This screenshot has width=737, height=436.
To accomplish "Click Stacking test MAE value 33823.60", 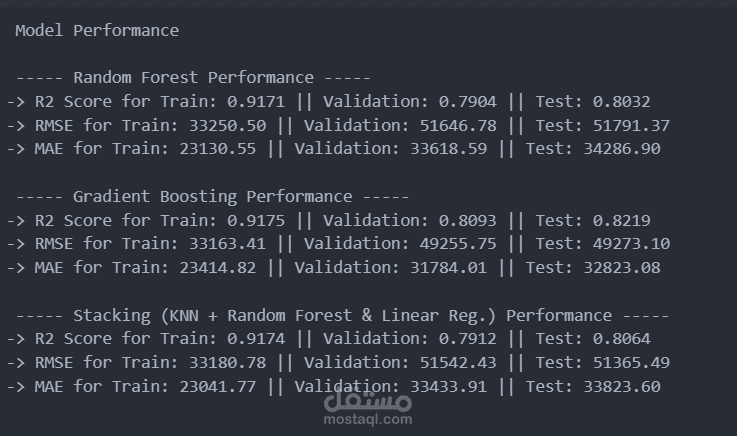I will pyautogui.click(x=622, y=387).
